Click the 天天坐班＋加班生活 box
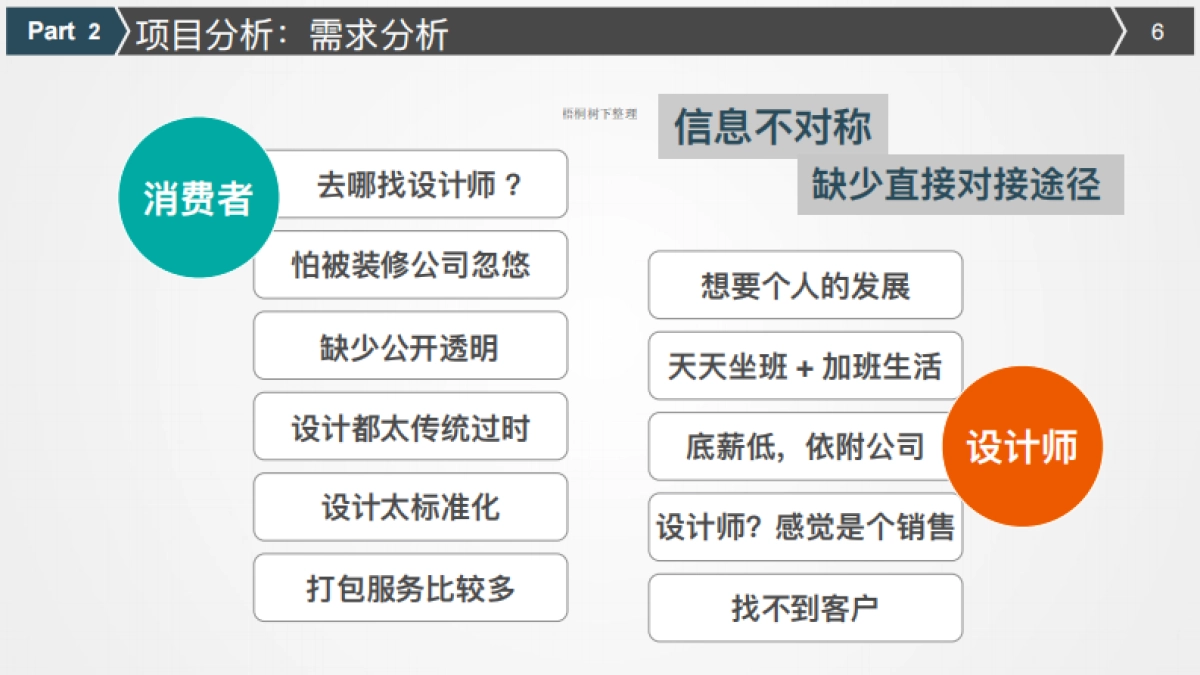1200x675 pixels. [x=804, y=367]
